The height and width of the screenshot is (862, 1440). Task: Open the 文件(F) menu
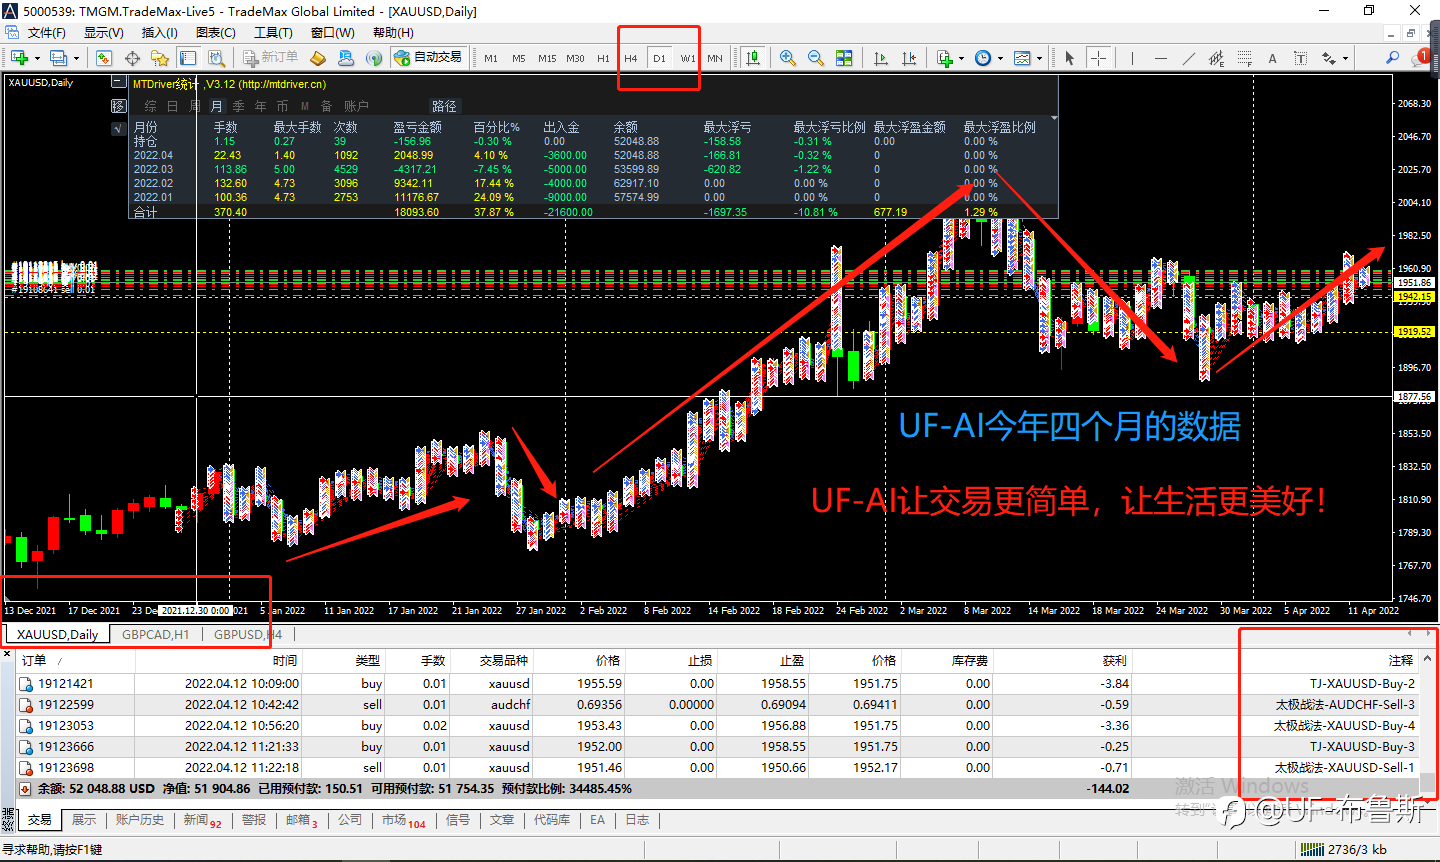click(x=46, y=32)
